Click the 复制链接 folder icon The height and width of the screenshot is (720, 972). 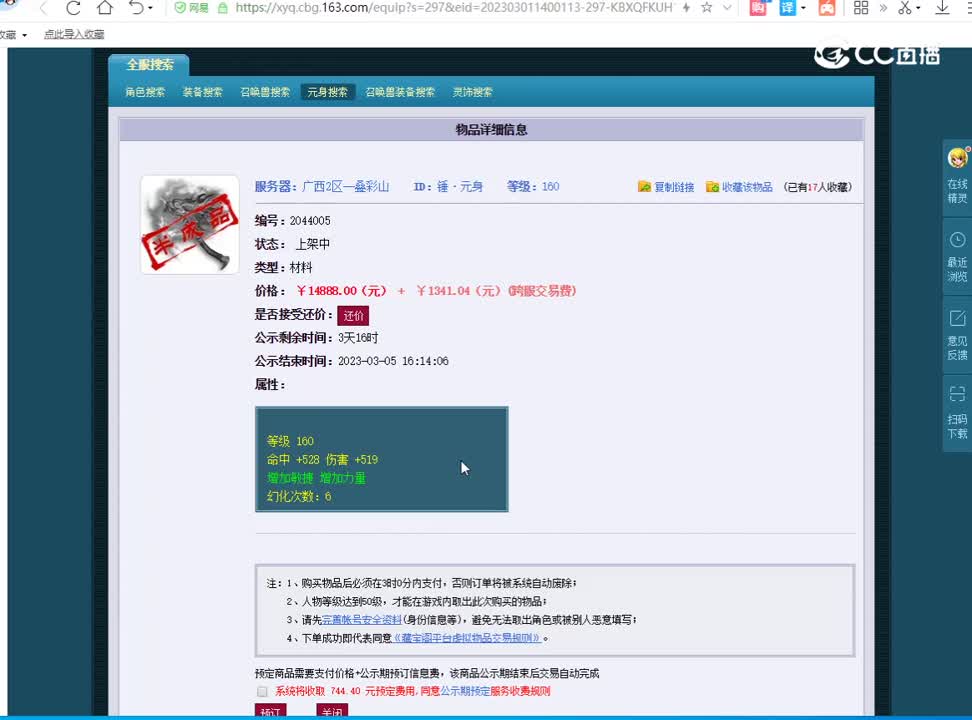[644, 187]
